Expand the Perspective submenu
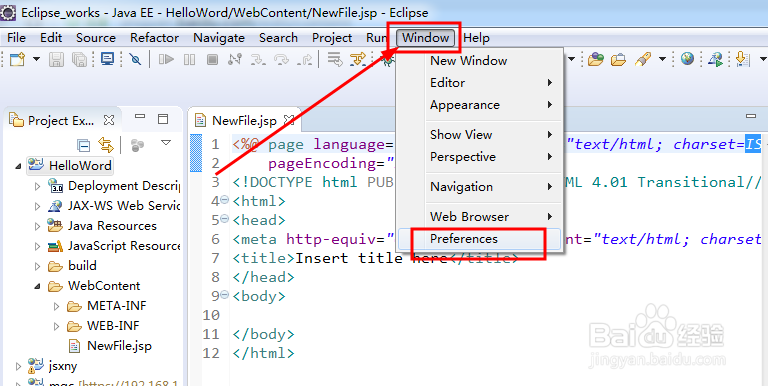This screenshot has width=768, height=386. tap(479, 157)
